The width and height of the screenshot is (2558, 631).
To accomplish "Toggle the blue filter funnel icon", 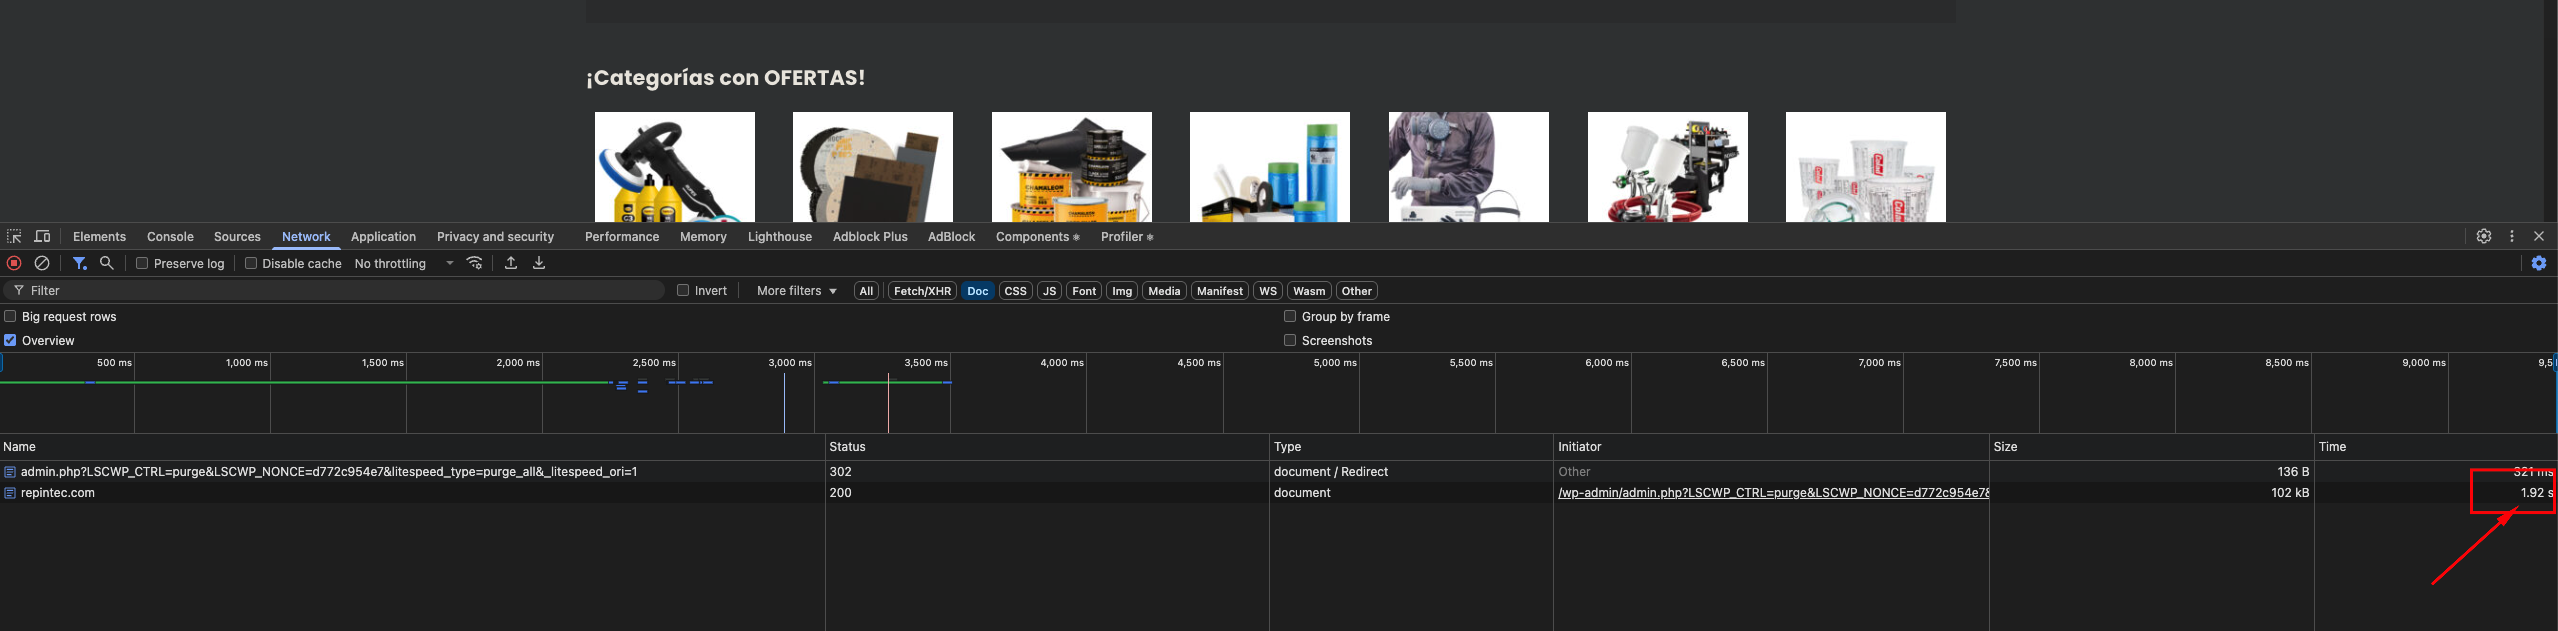I will [x=79, y=263].
